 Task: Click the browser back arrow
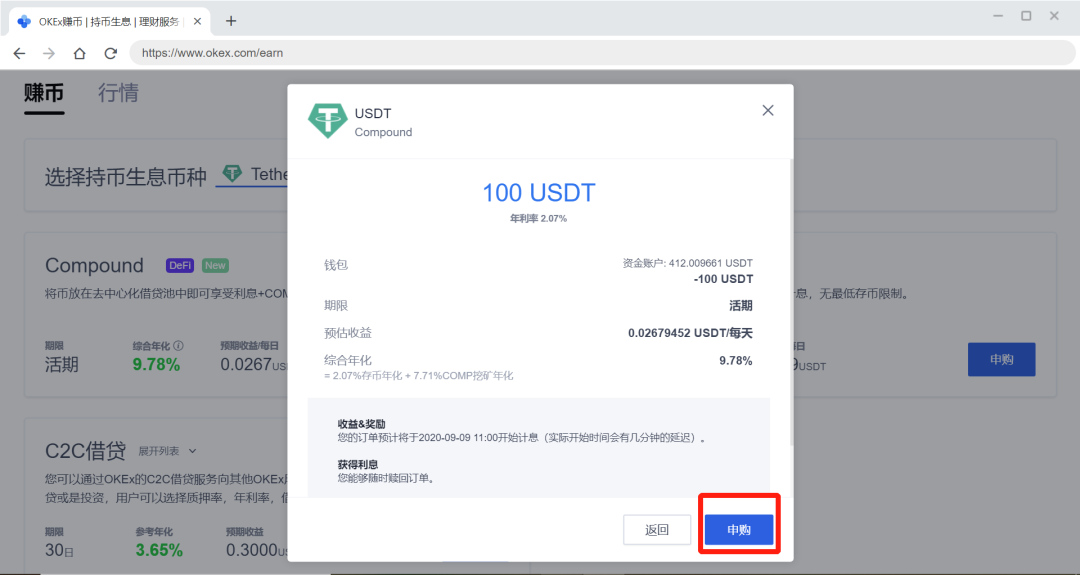[x=19, y=53]
